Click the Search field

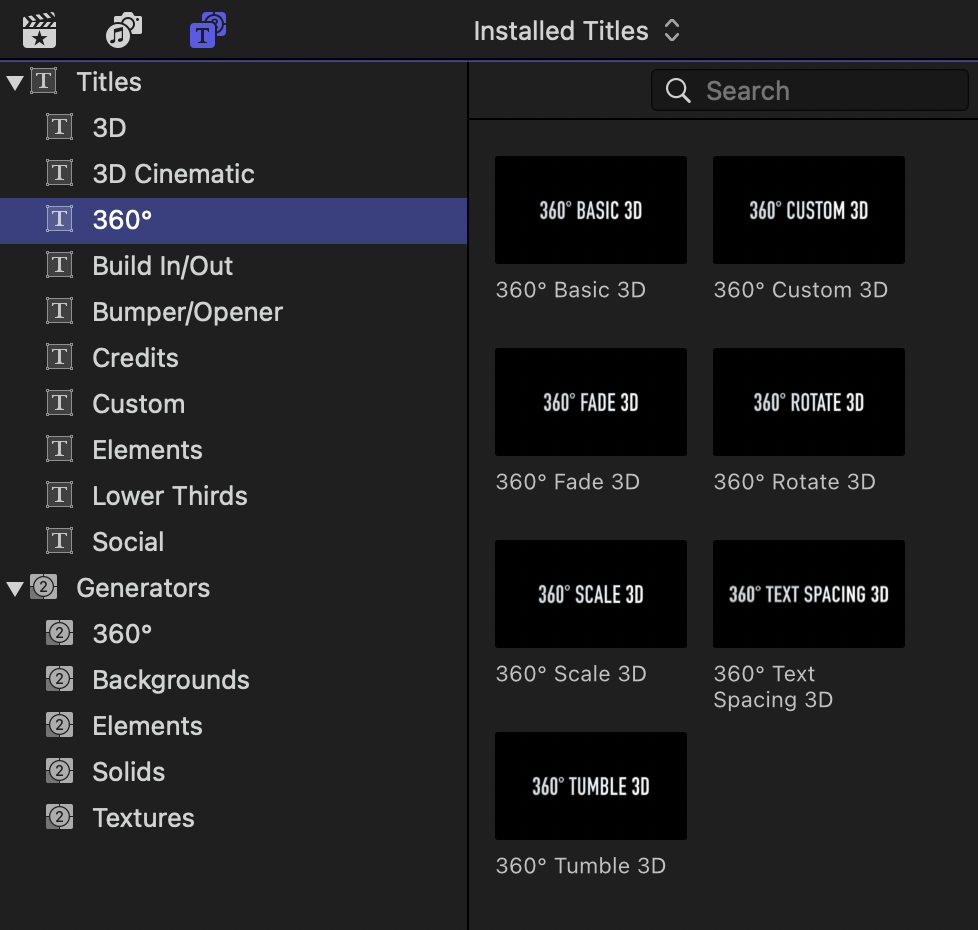coord(810,90)
